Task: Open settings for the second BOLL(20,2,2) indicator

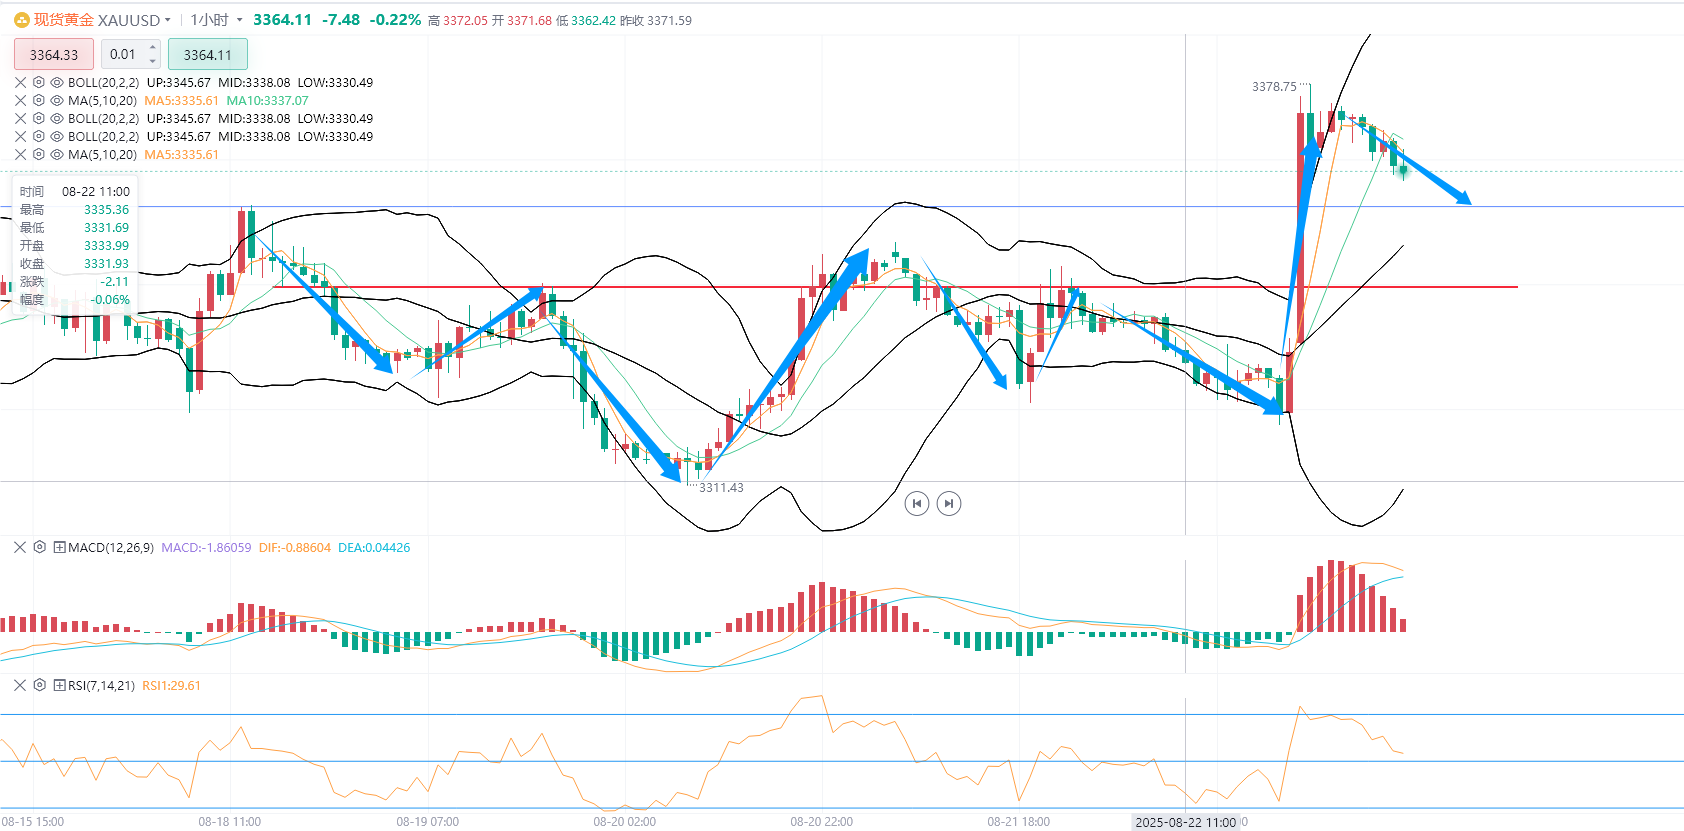Action: coord(39,118)
